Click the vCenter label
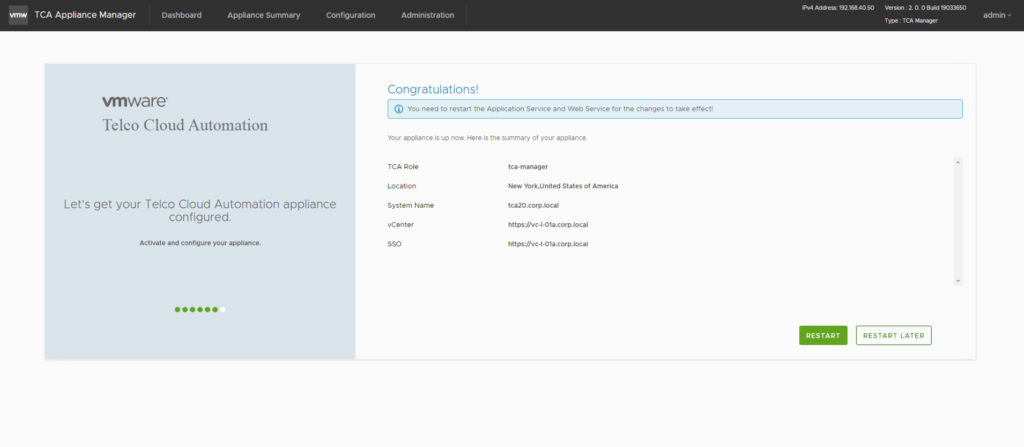1024x447 pixels. (400, 225)
